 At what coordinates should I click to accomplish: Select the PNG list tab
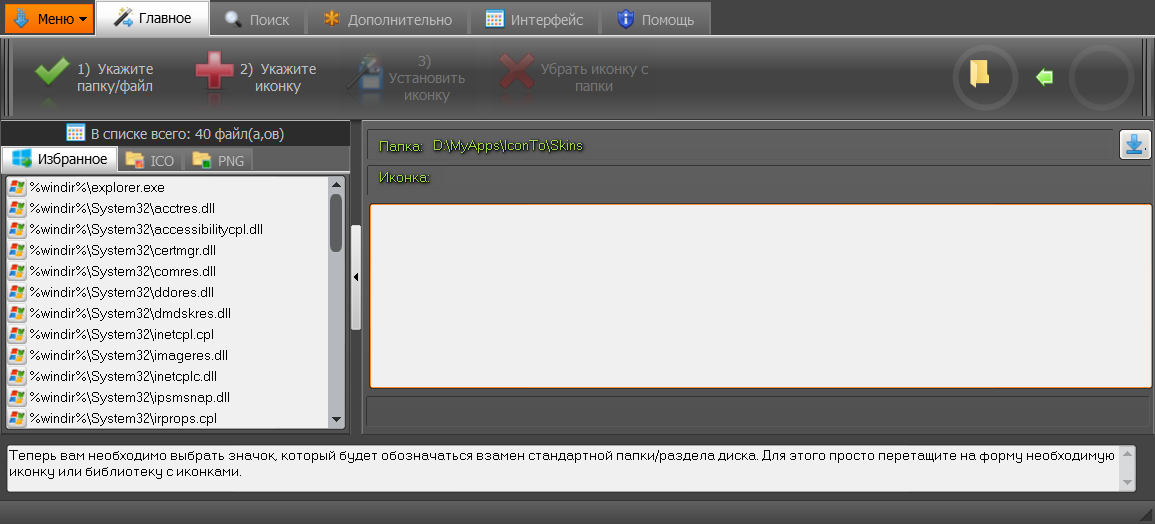coord(218,161)
